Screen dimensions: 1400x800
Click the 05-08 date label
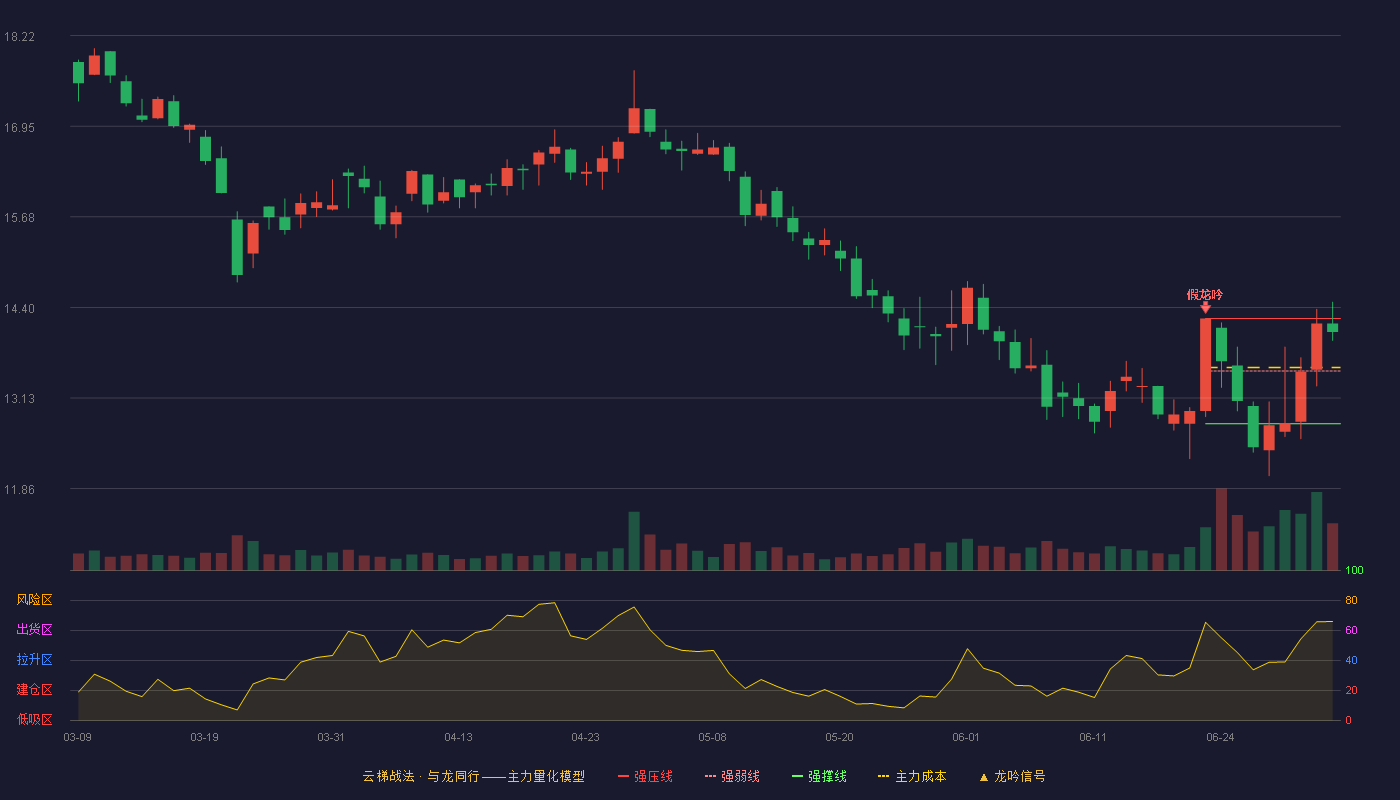[x=712, y=737]
